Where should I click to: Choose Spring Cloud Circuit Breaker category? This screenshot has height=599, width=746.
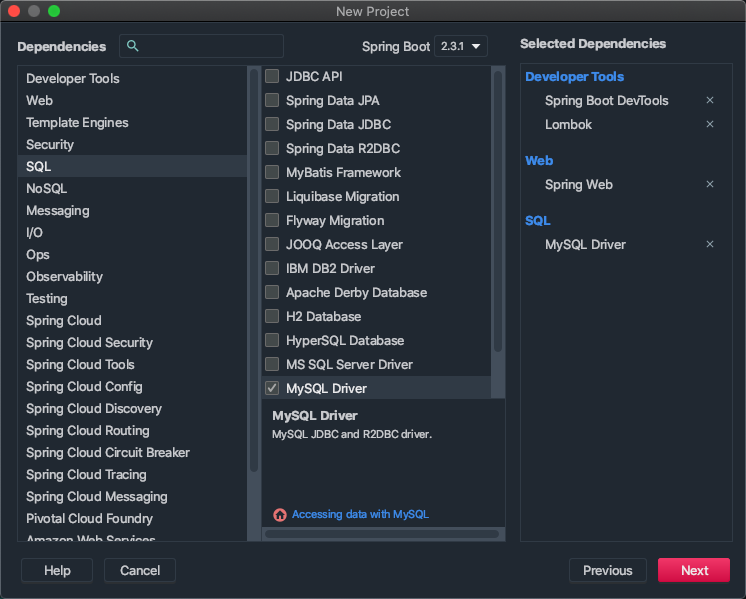[x=132, y=452]
